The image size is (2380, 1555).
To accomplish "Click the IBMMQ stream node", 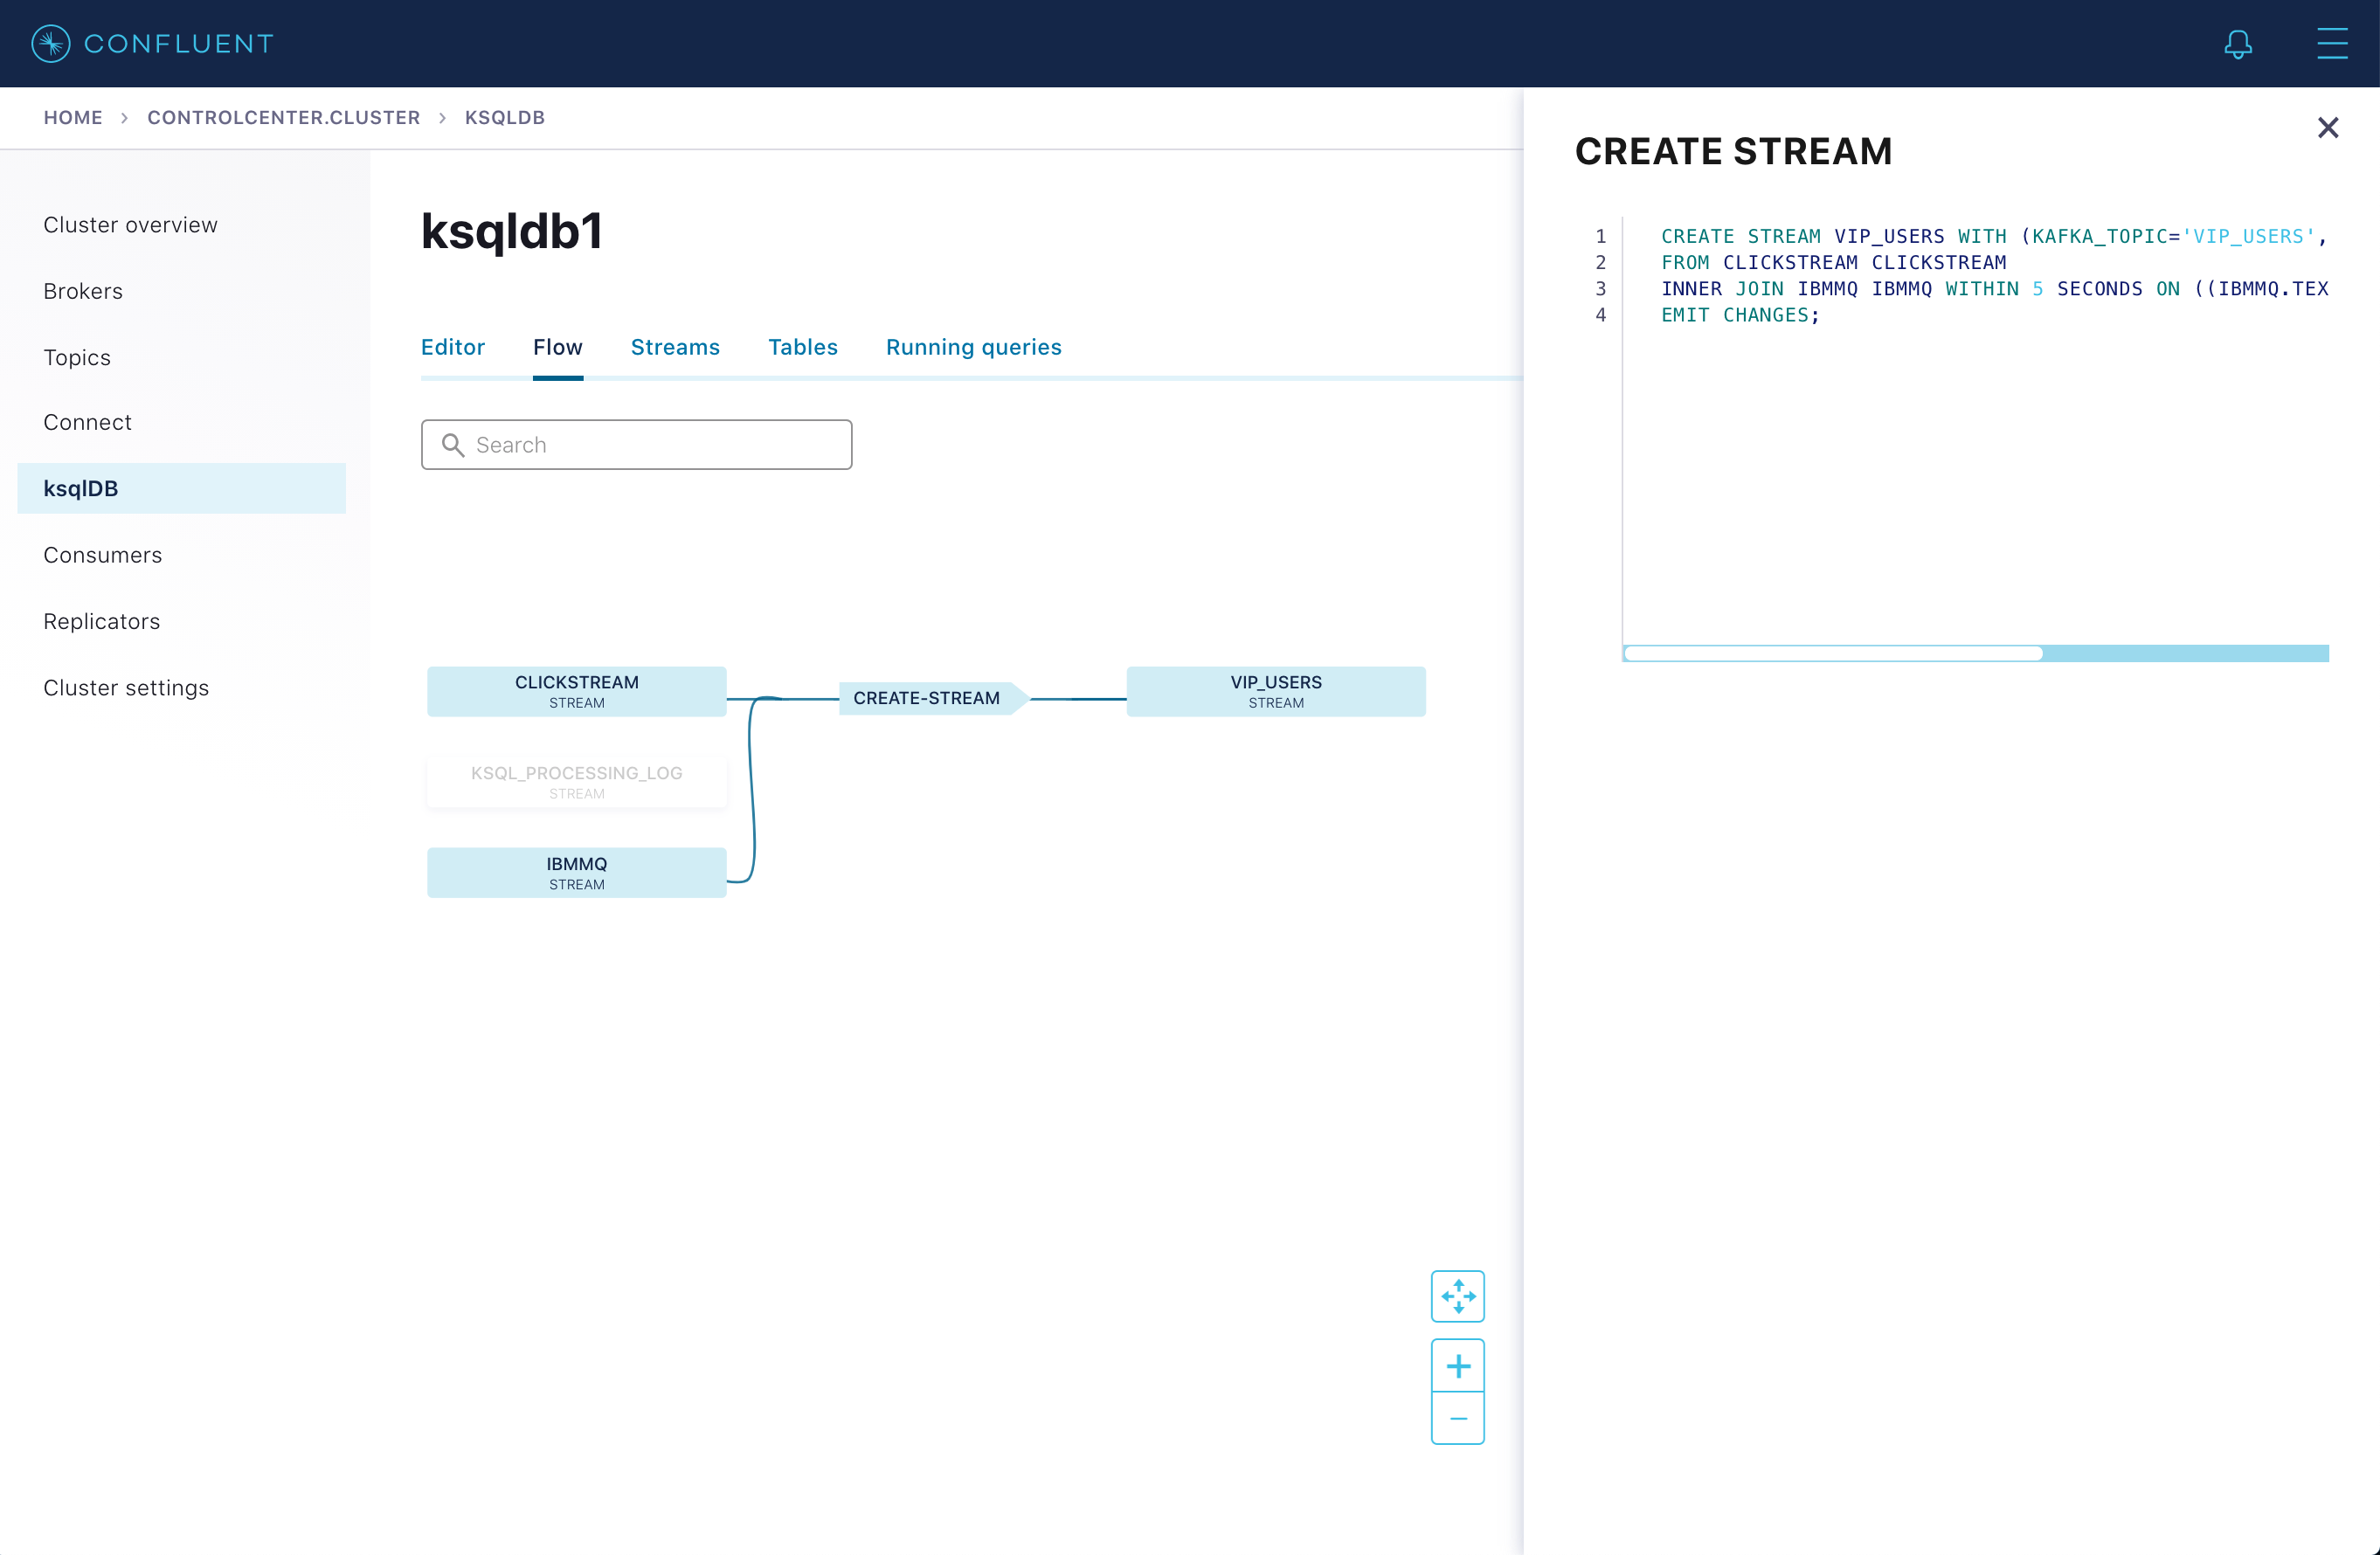I will (x=577, y=871).
